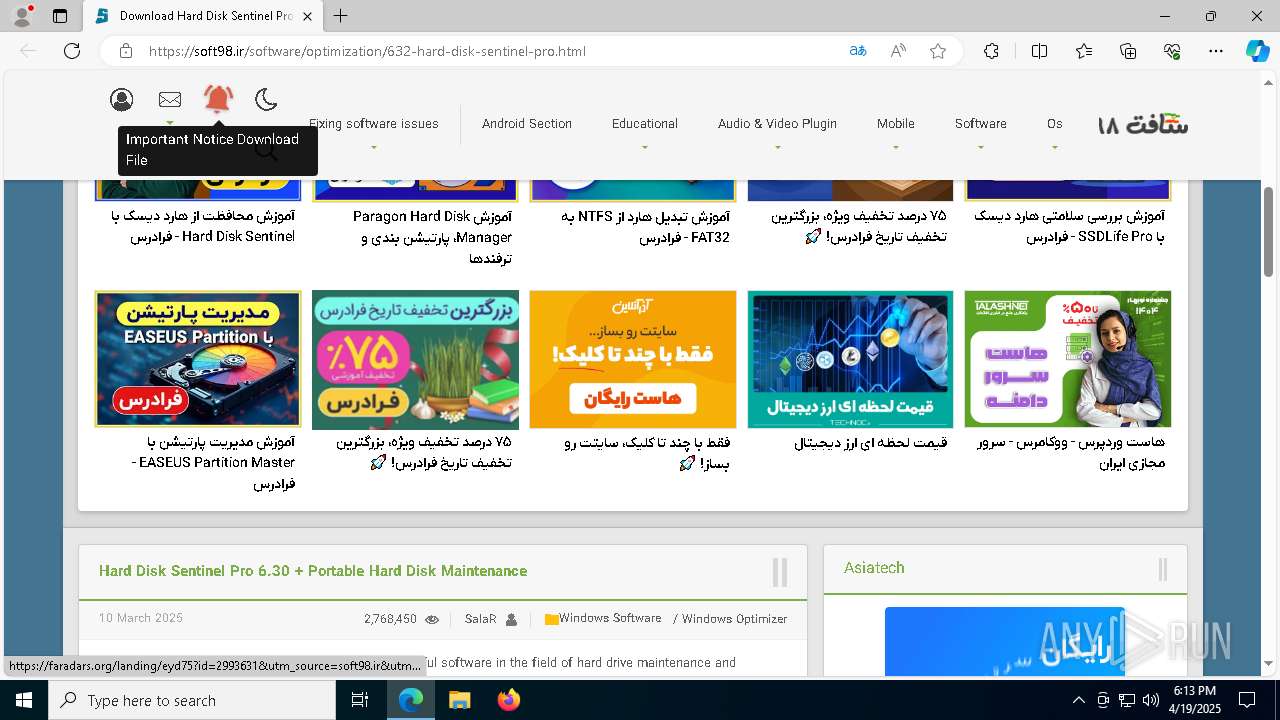
Task: Open the Audio & Video Plugin menu
Action: tap(777, 124)
